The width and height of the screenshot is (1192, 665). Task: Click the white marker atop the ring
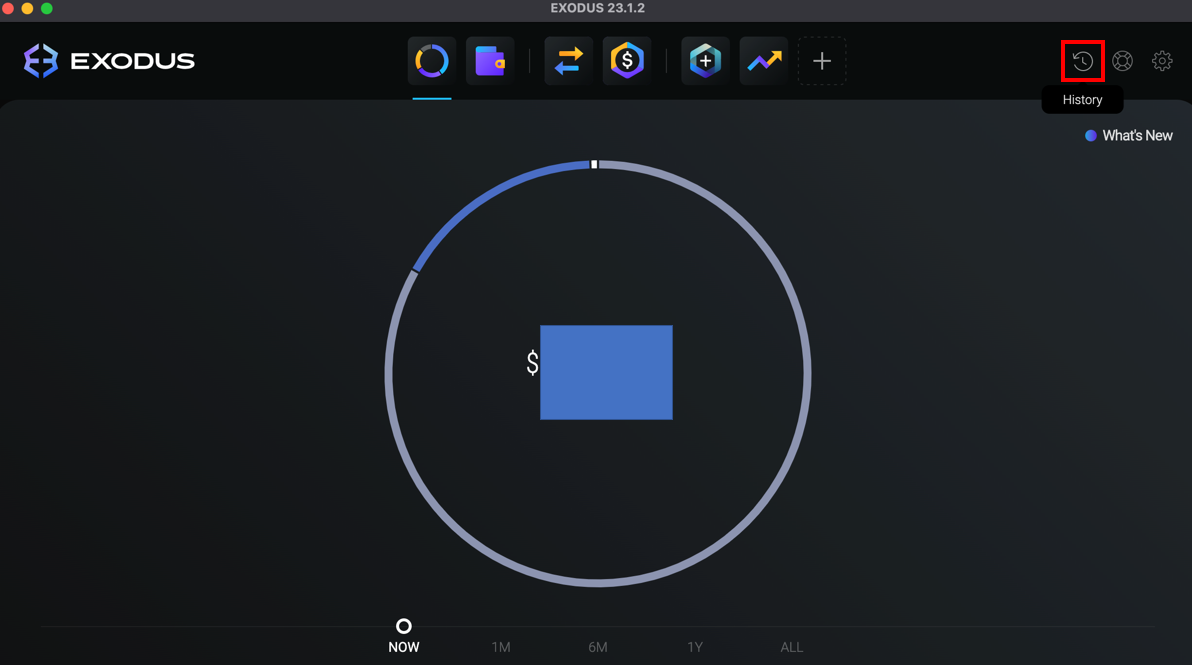(594, 164)
